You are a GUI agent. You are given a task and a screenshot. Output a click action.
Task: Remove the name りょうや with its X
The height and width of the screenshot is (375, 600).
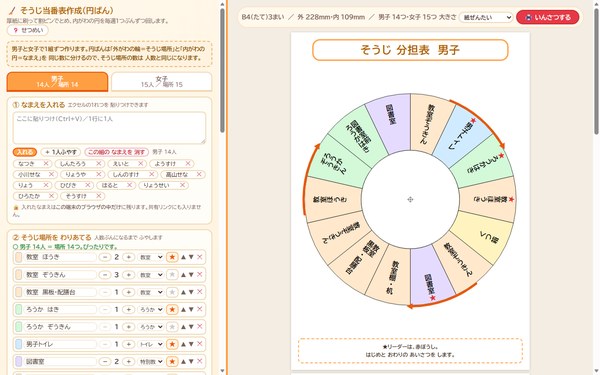point(99,174)
